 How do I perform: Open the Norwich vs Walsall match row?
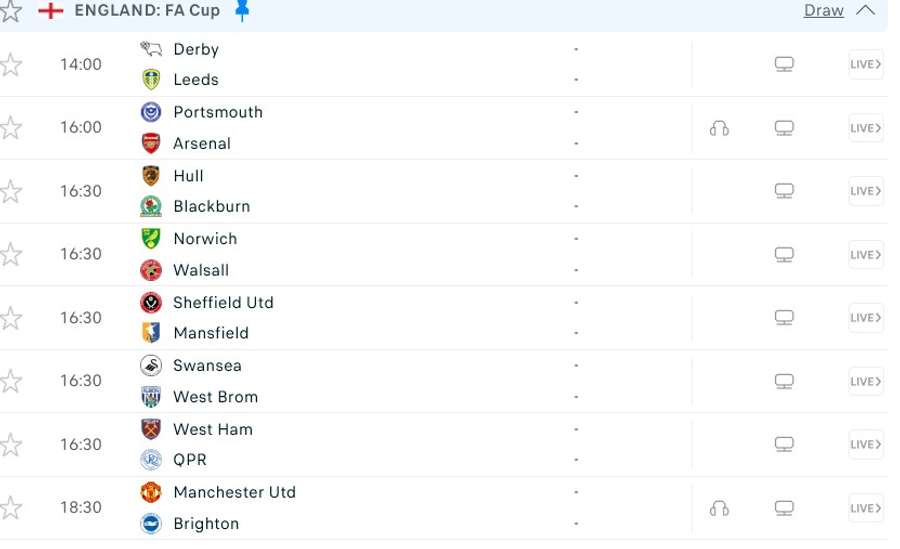point(400,255)
